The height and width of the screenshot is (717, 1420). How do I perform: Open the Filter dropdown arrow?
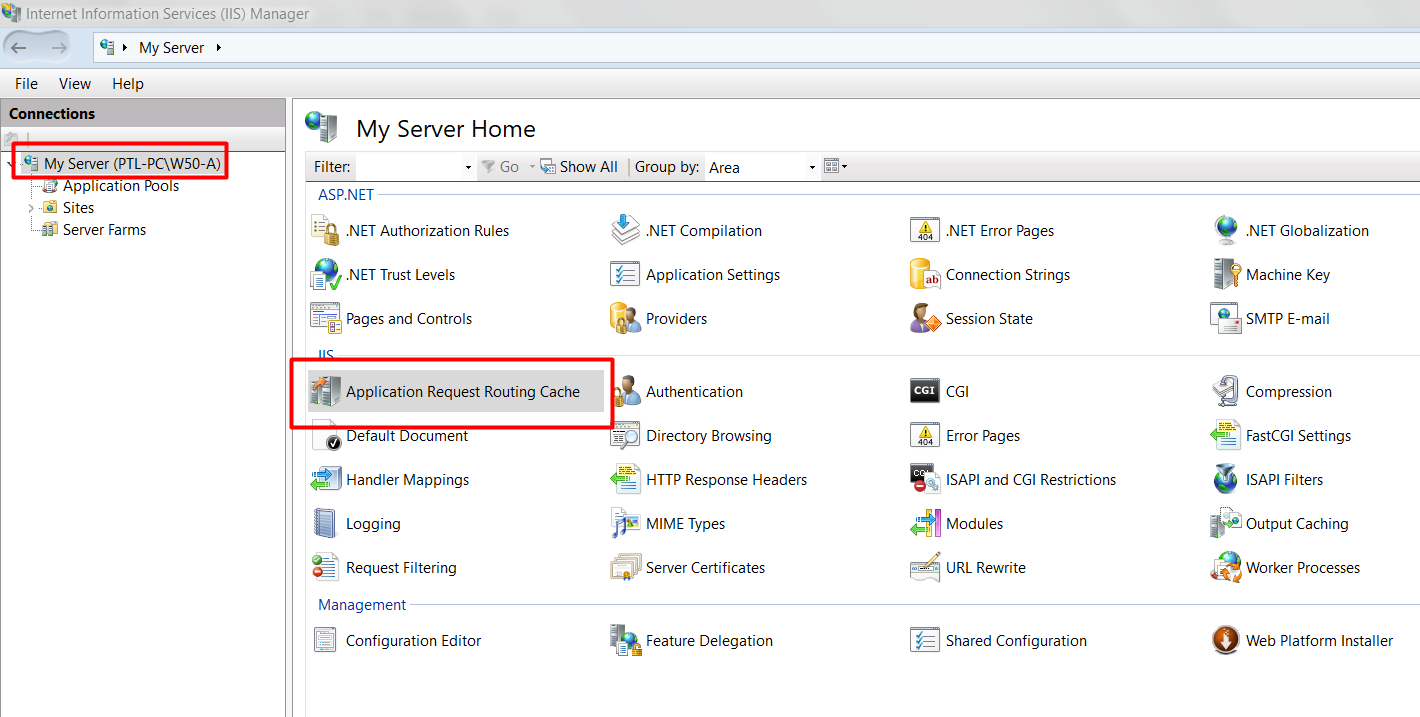pyautogui.click(x=468, y=168)
